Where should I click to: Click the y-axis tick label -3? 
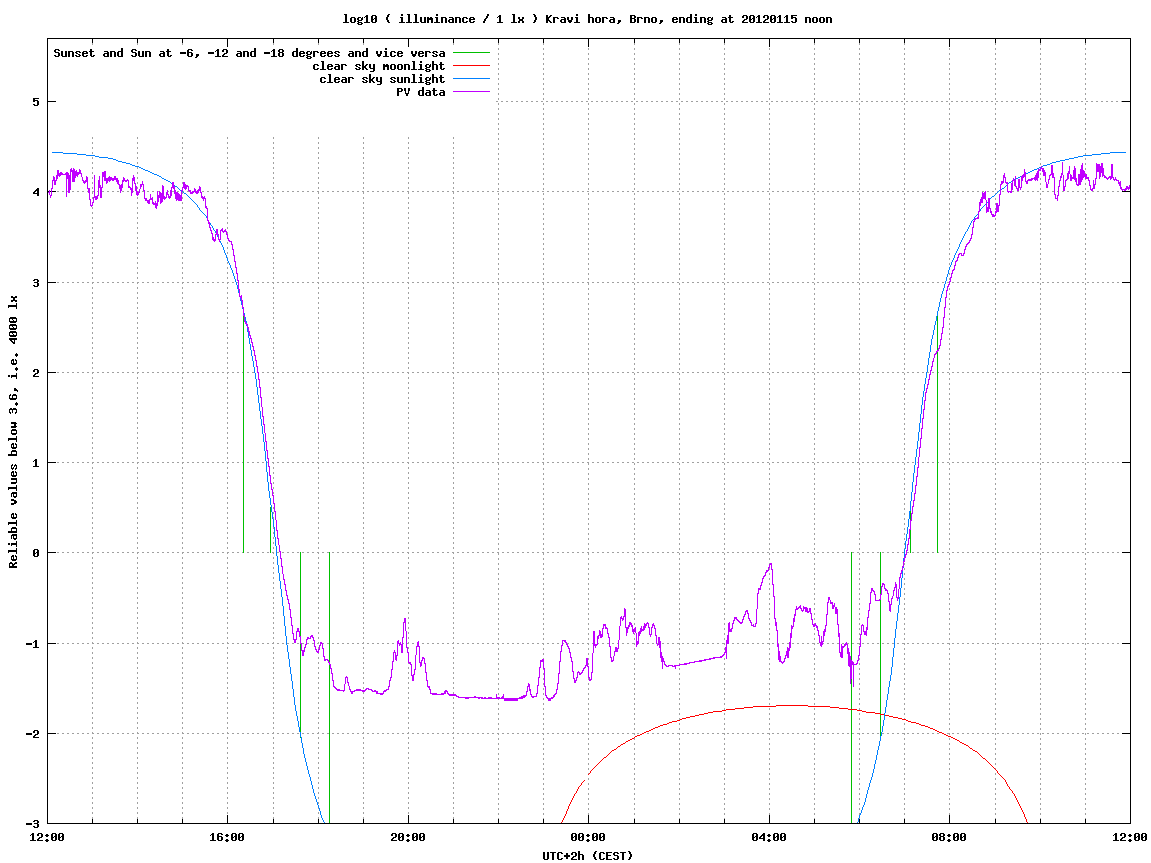pyautogui.click(x=32, y=824)
